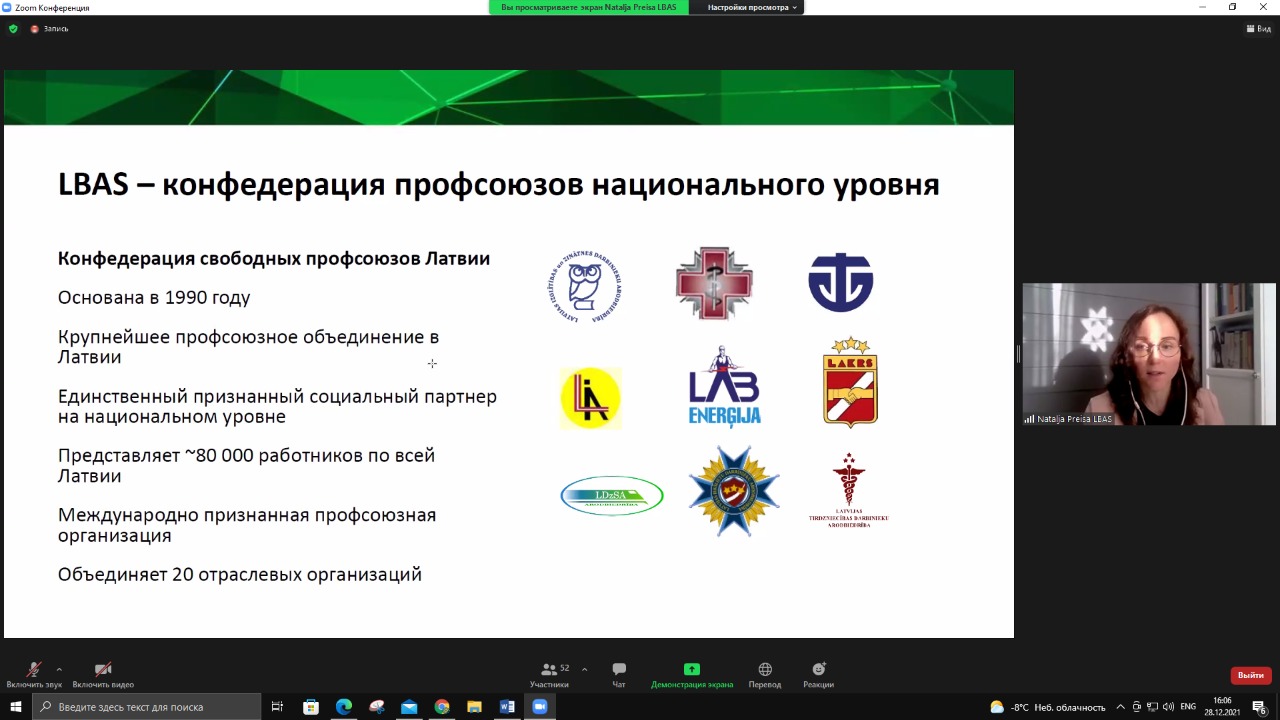1280x720 pixels.
Task: Click the text 'Основана в 1990 году'
Action: pos(154,297)
